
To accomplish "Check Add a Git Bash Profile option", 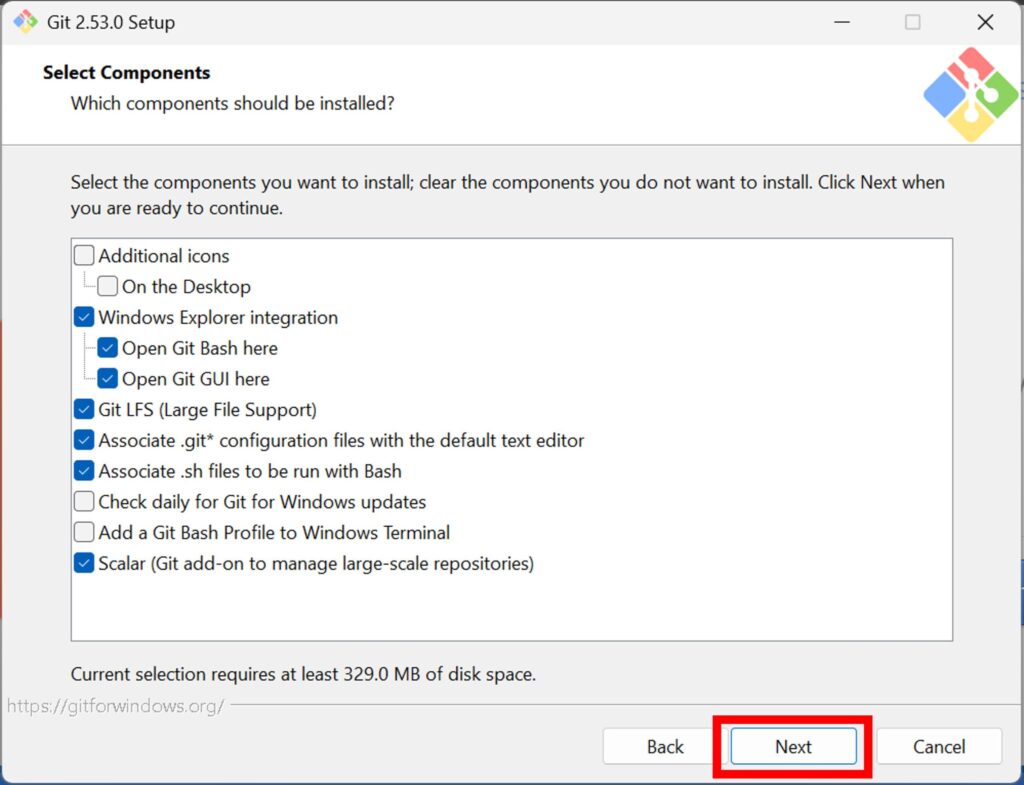I will click(84, 533).
